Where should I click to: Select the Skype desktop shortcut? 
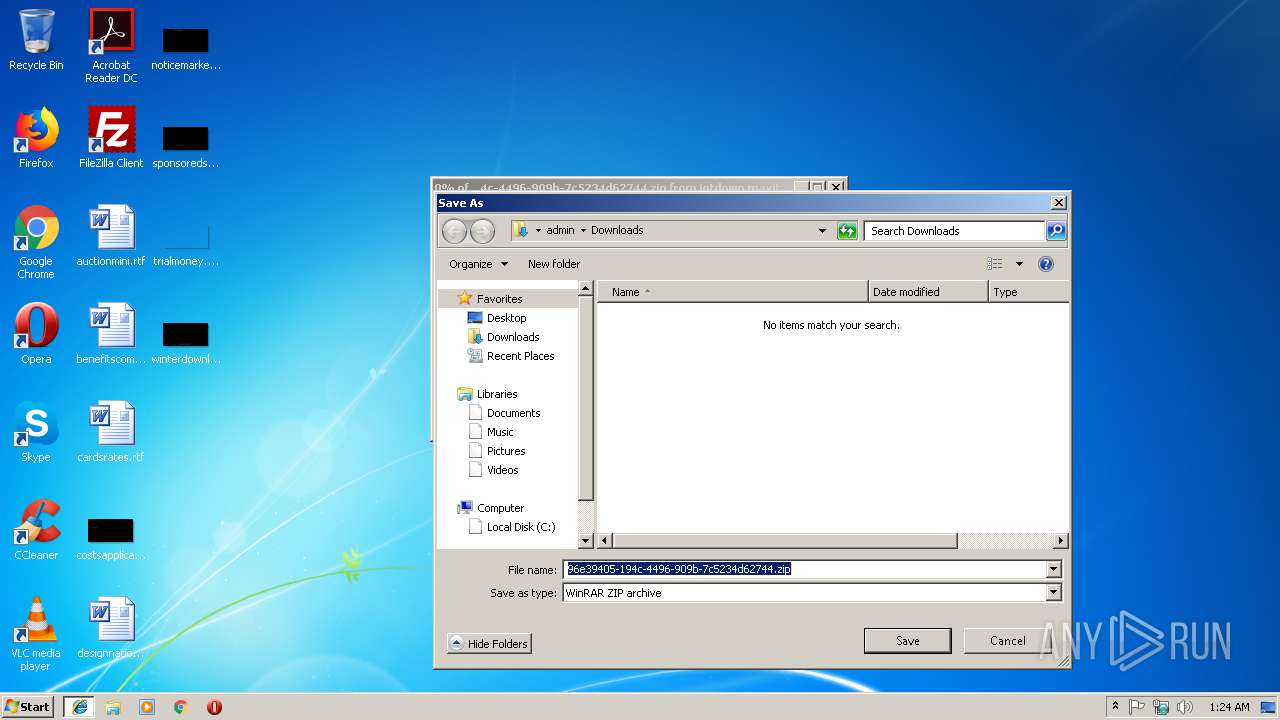(36, 432)
